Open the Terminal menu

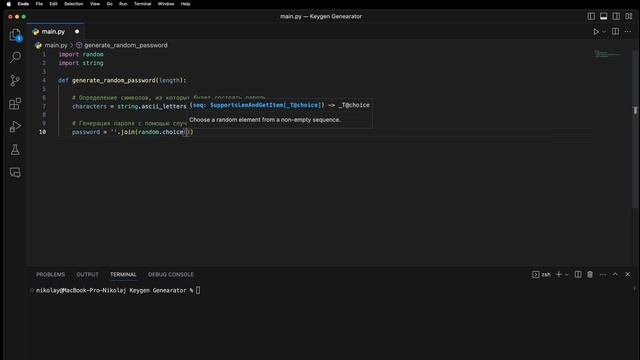(x=142, y=4)
